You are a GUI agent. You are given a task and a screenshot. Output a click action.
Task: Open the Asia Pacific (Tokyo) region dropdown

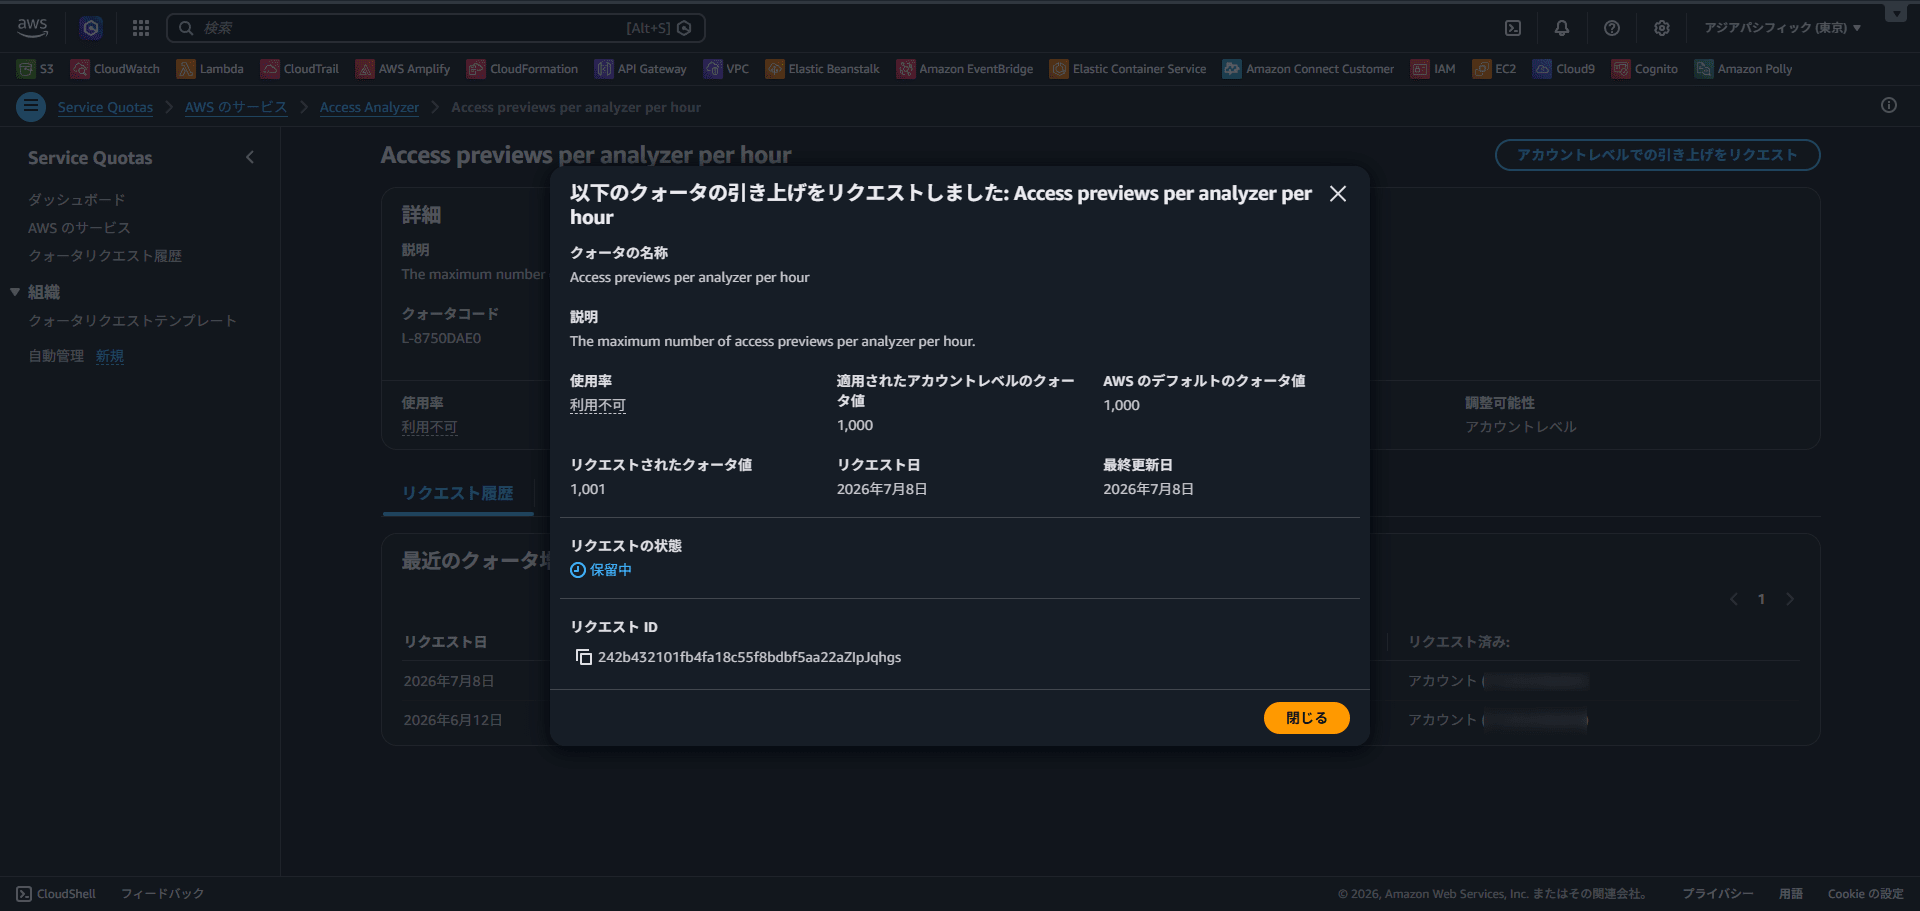[x=1782, y=28]
